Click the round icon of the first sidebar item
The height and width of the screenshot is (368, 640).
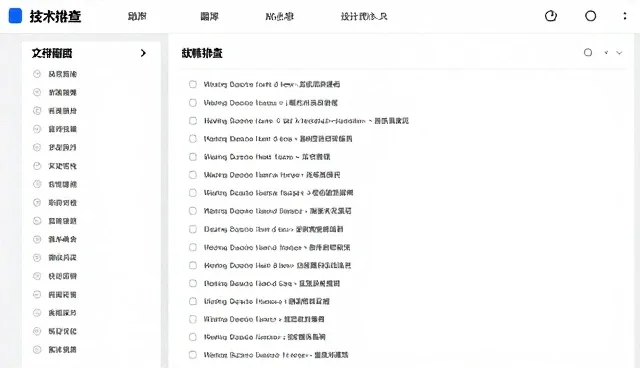(37, 74)
